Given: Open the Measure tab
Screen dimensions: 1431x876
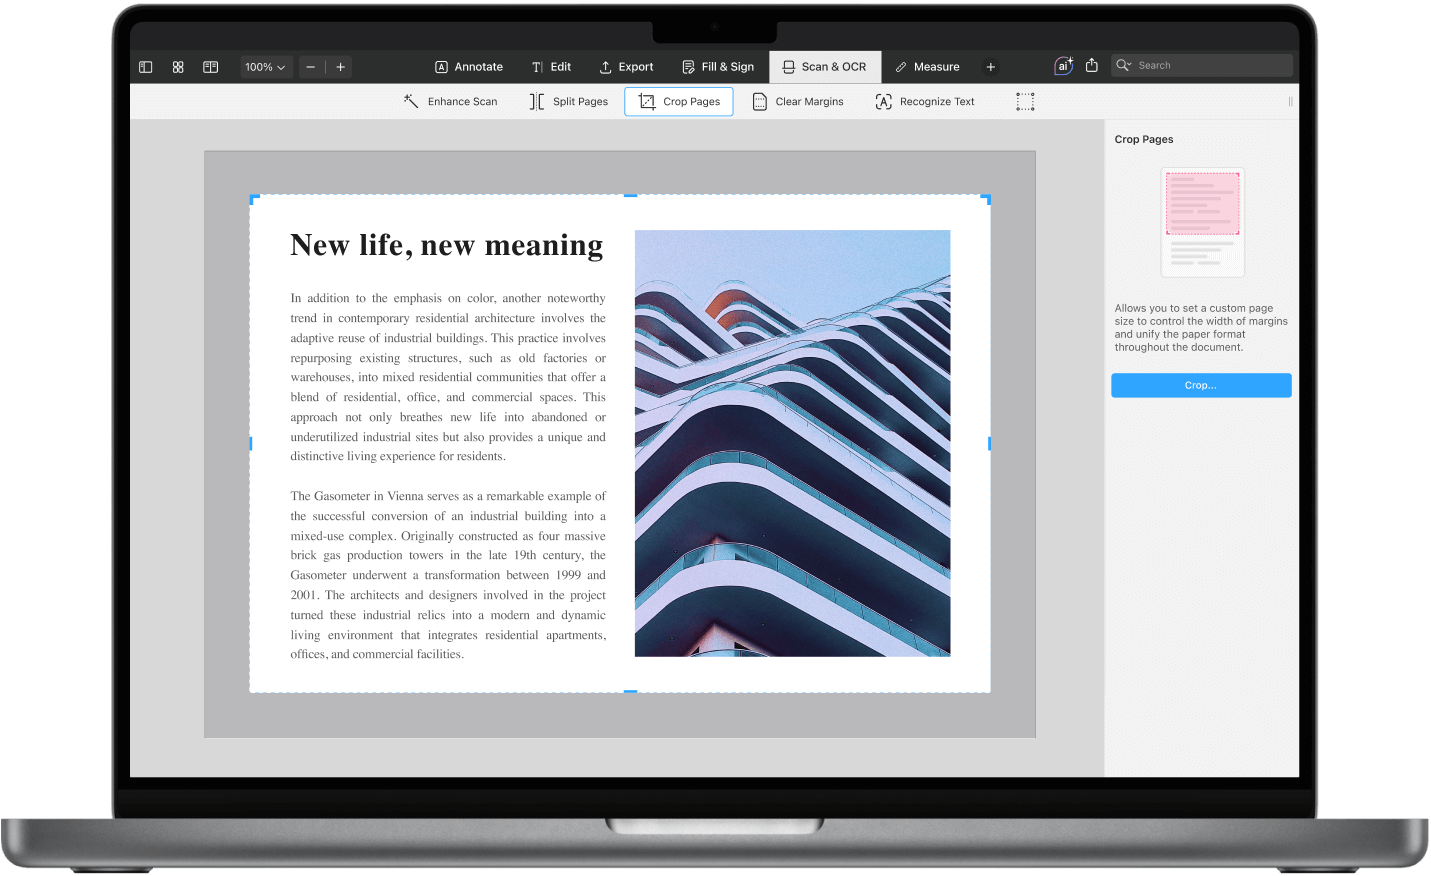Looking at the screenshot, I should 927,67.
